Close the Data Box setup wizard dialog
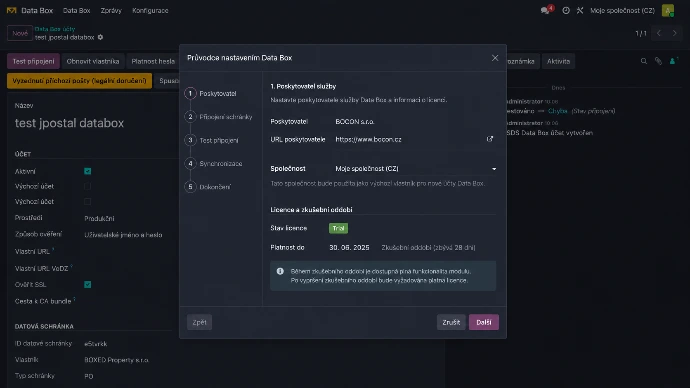This screenshot has width=690, height=388. pyautogui.click(x=495, y=58)
